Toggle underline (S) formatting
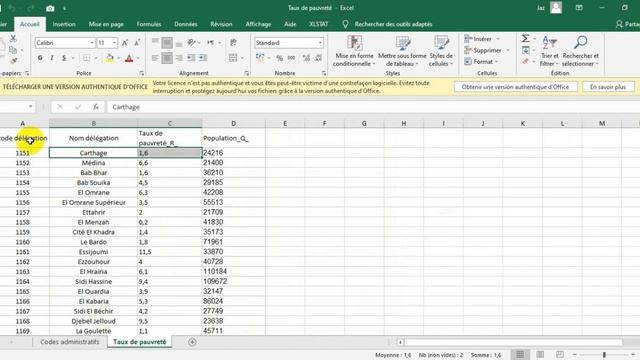 tap(64, 58)
